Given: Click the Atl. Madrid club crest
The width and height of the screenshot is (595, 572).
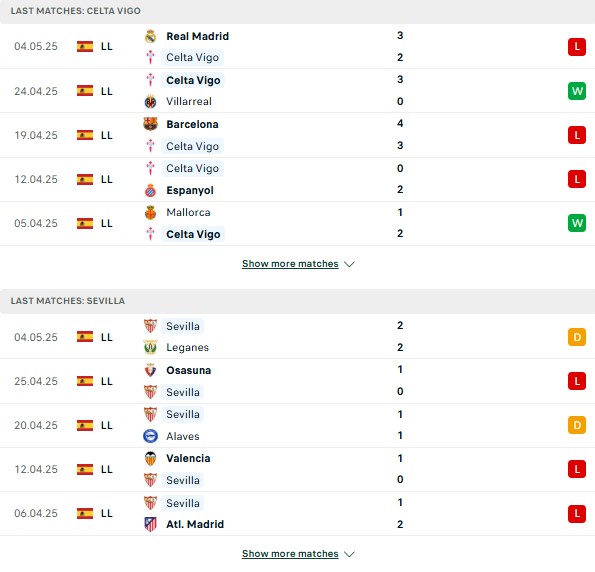Looking at the screenshot, I should (150, 524).
